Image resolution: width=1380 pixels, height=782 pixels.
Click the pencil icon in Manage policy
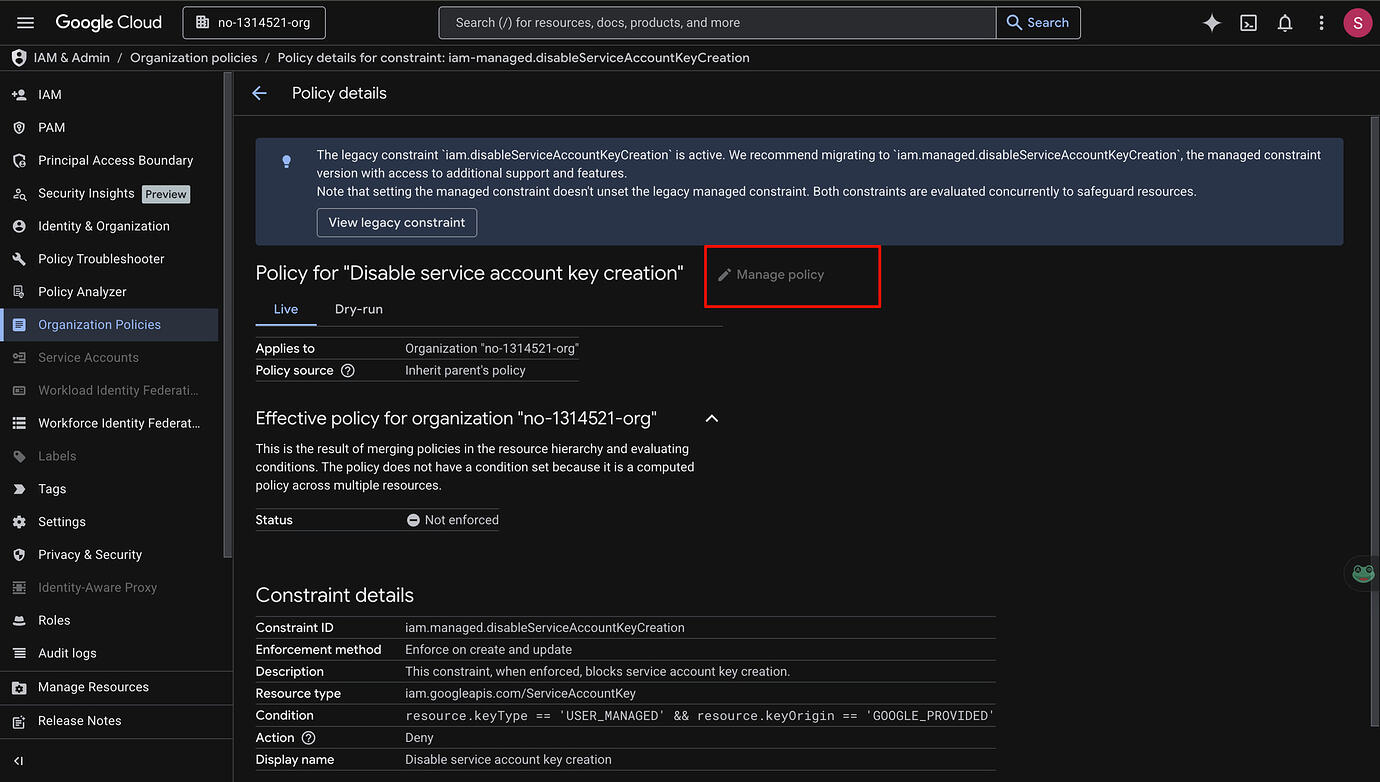725,275
